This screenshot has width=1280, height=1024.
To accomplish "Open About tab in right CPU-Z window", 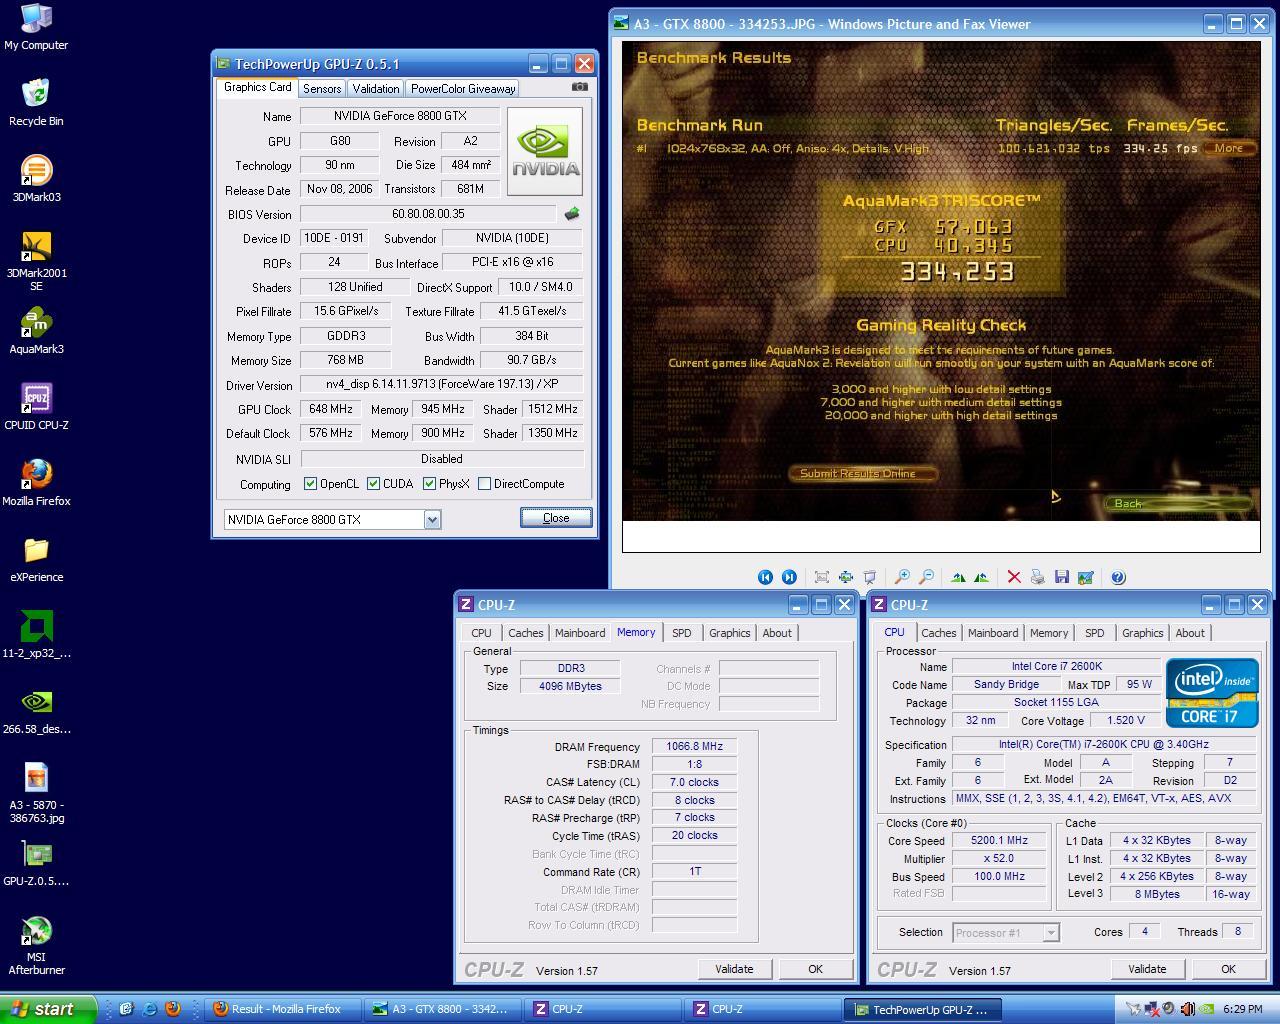I will pos(1190,633).
